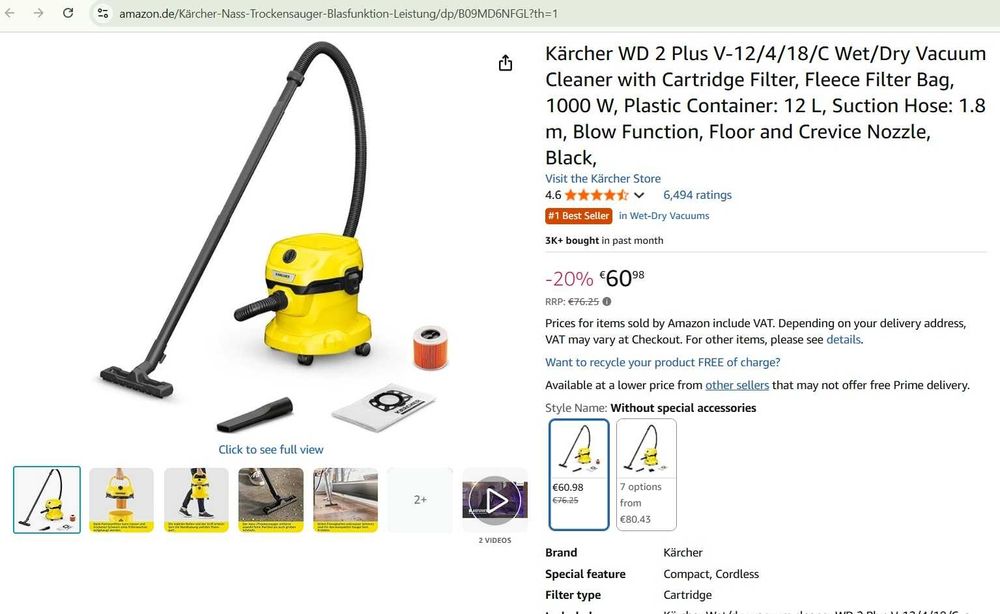Expand the rating breakdown chevron
The height and width of the screenshot is (614, 1000).
click(x=639, y=195)
